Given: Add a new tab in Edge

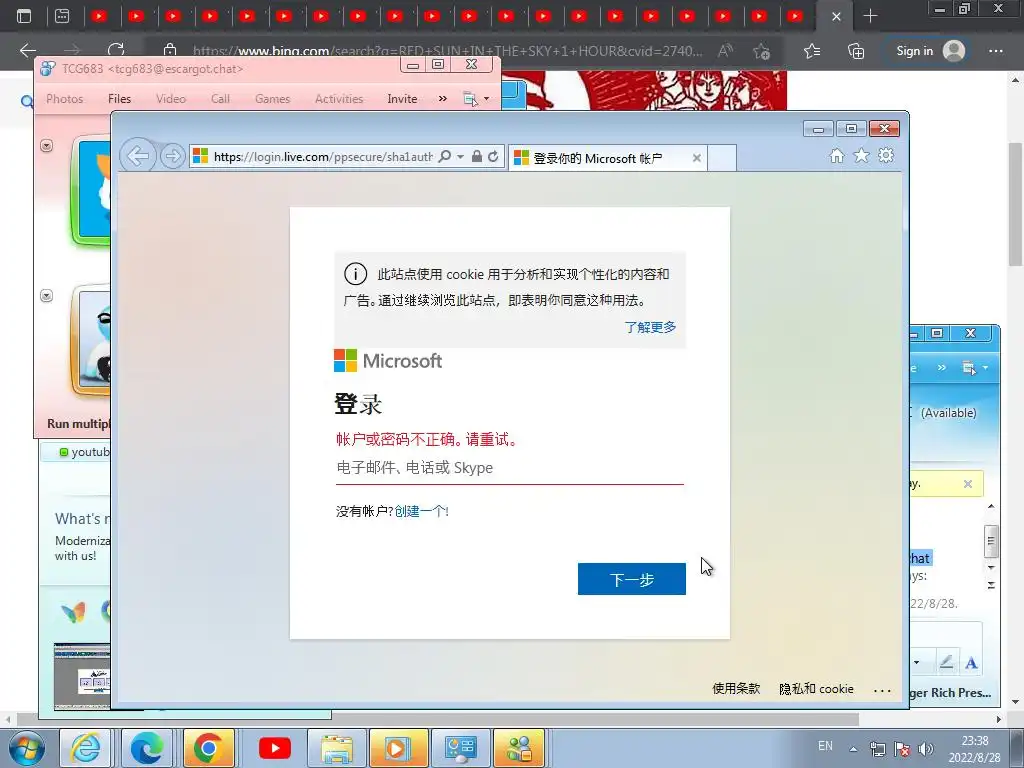Looking at the screenshot, I should tap(871, 16).
